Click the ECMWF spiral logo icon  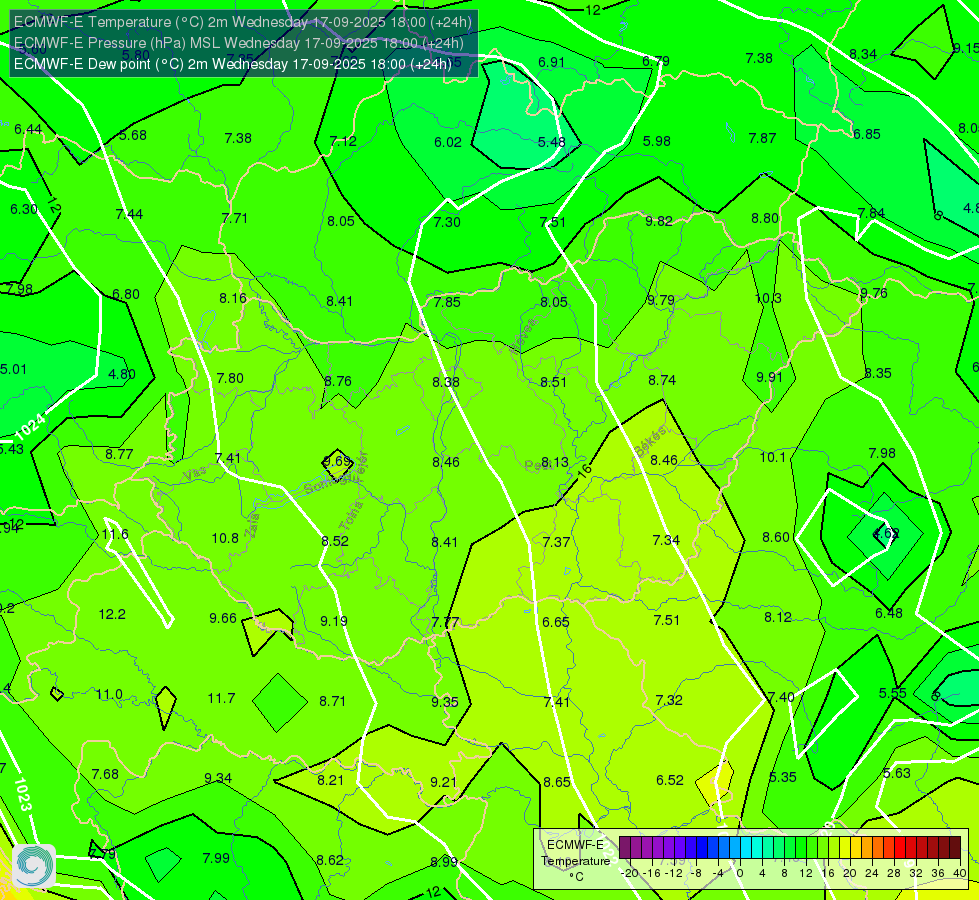pos(34,866)
